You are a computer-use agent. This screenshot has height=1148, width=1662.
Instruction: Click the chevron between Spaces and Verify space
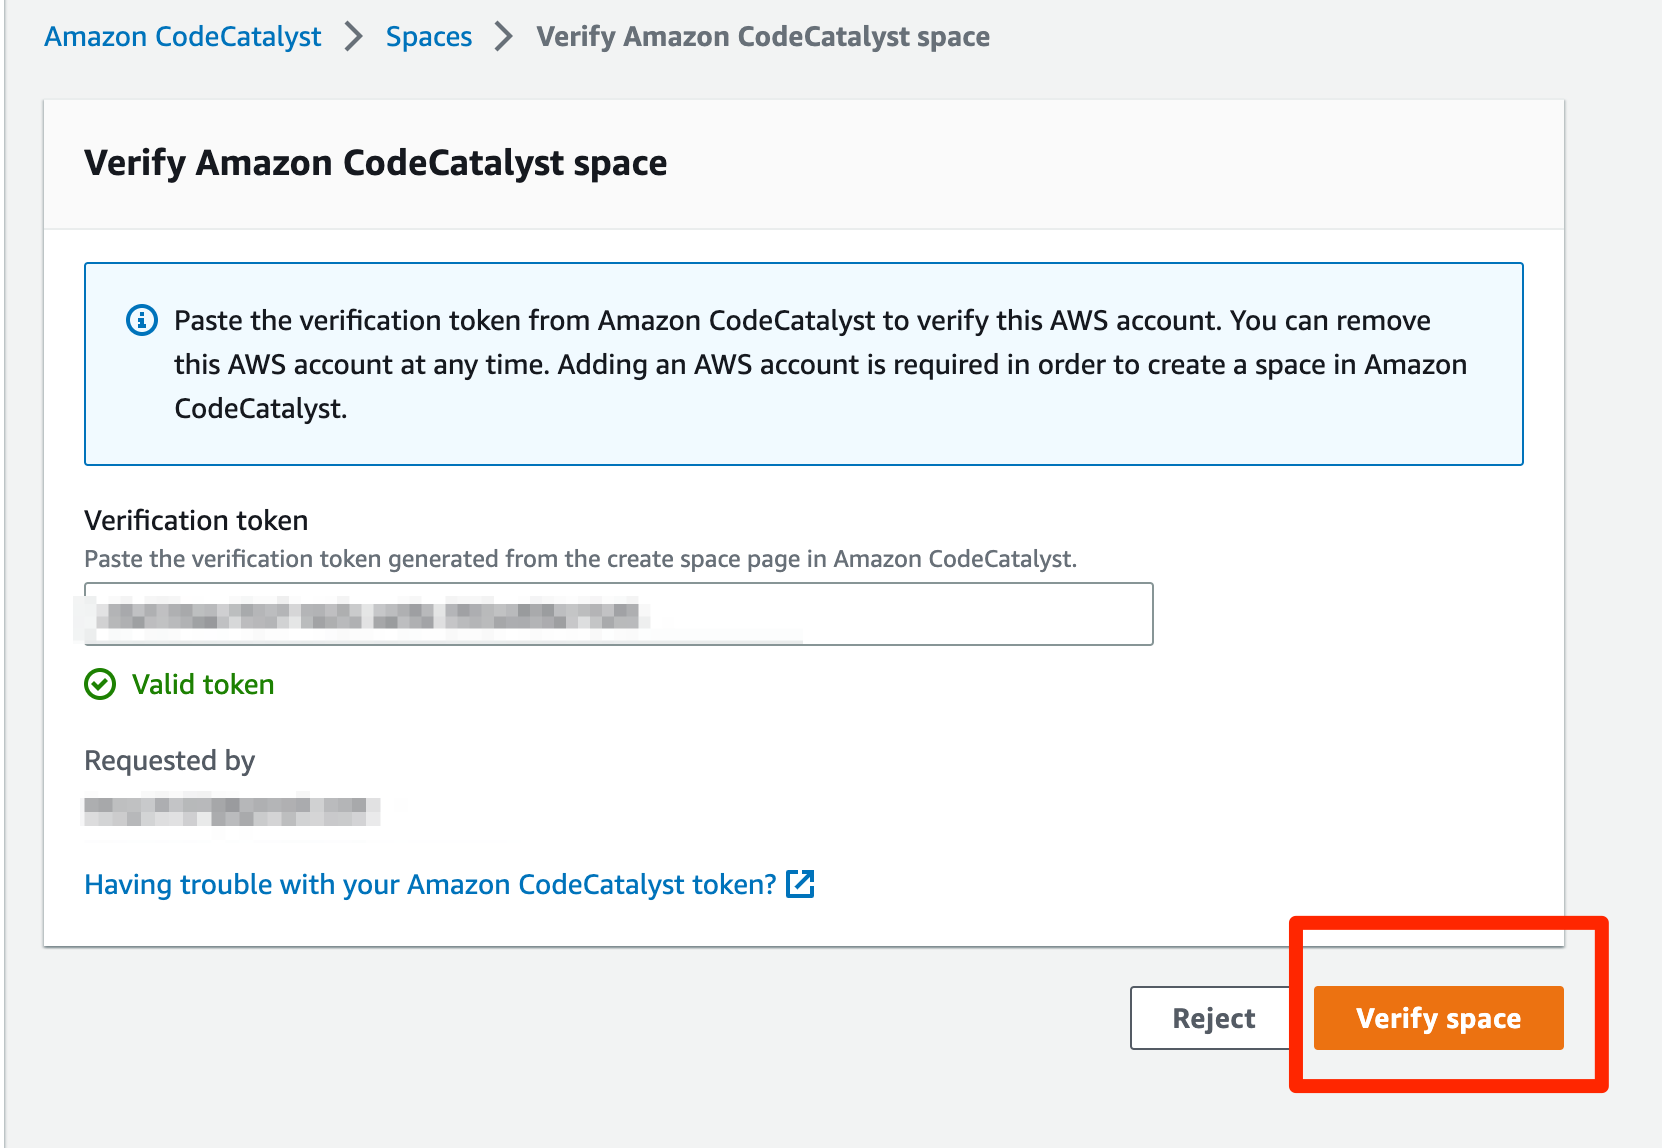tap(503, 36)
